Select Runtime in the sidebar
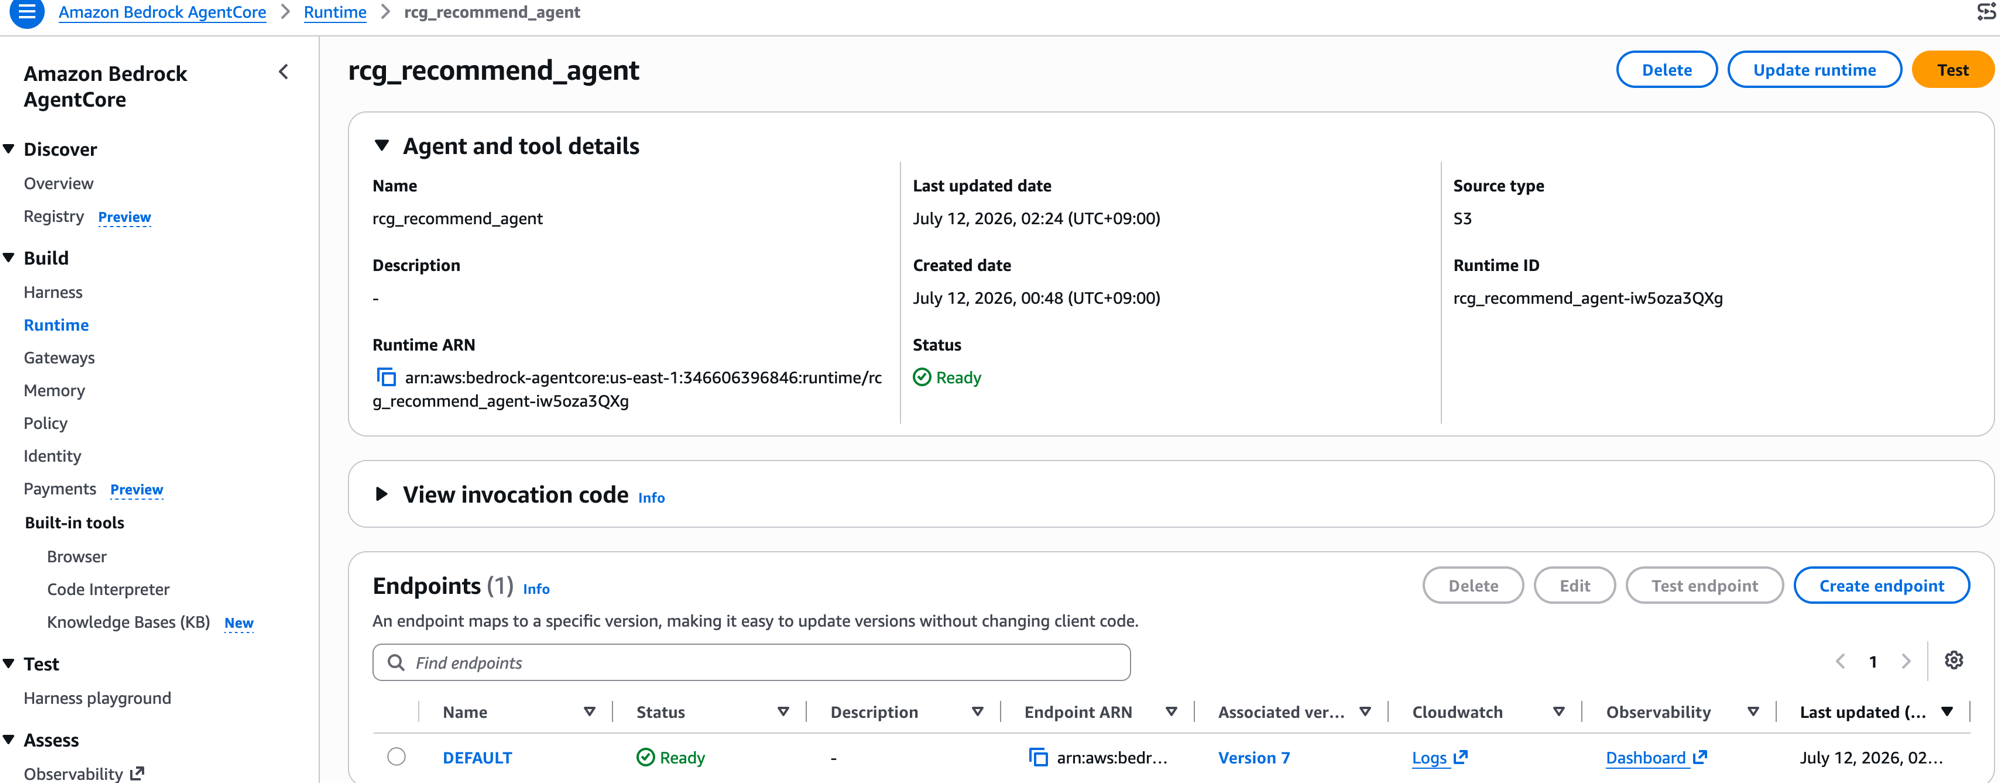Image resolution: width=2000 pixels, height=783 pixels. (56, 325)
